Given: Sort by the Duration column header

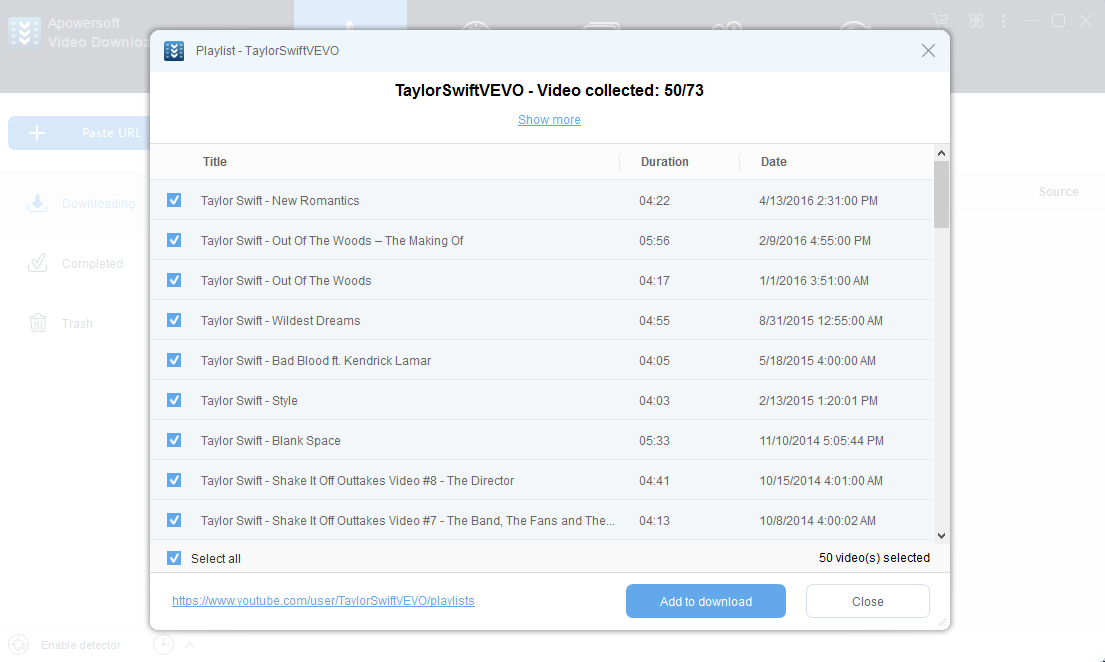Looking at the screenshot, I should pos(665,161).
